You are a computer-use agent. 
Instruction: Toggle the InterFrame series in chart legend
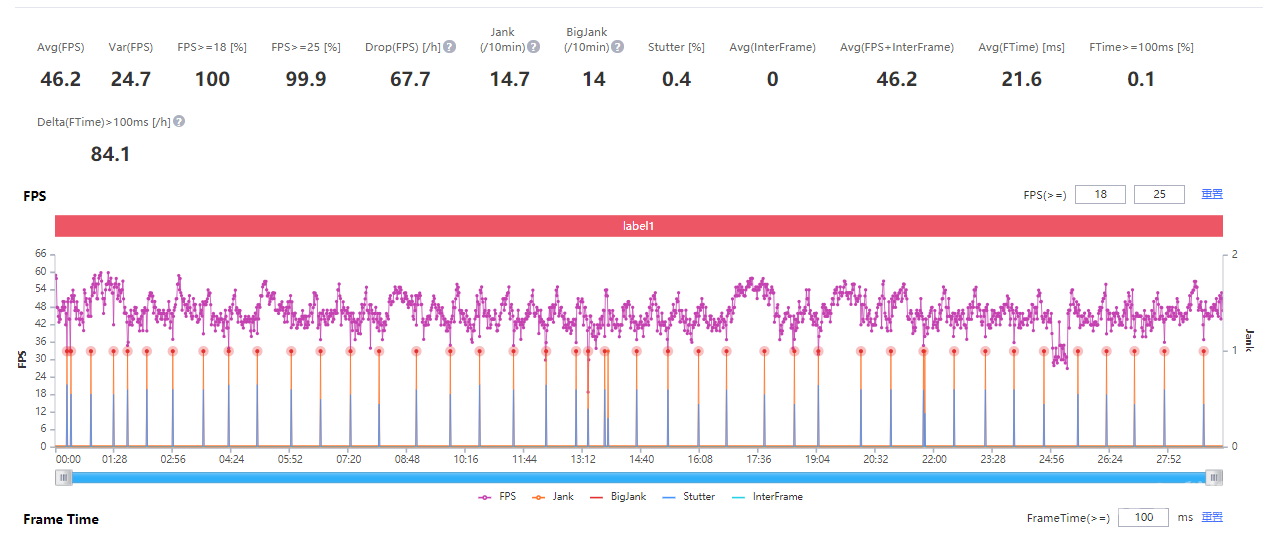pyautogui.click(x=766, y=496)
